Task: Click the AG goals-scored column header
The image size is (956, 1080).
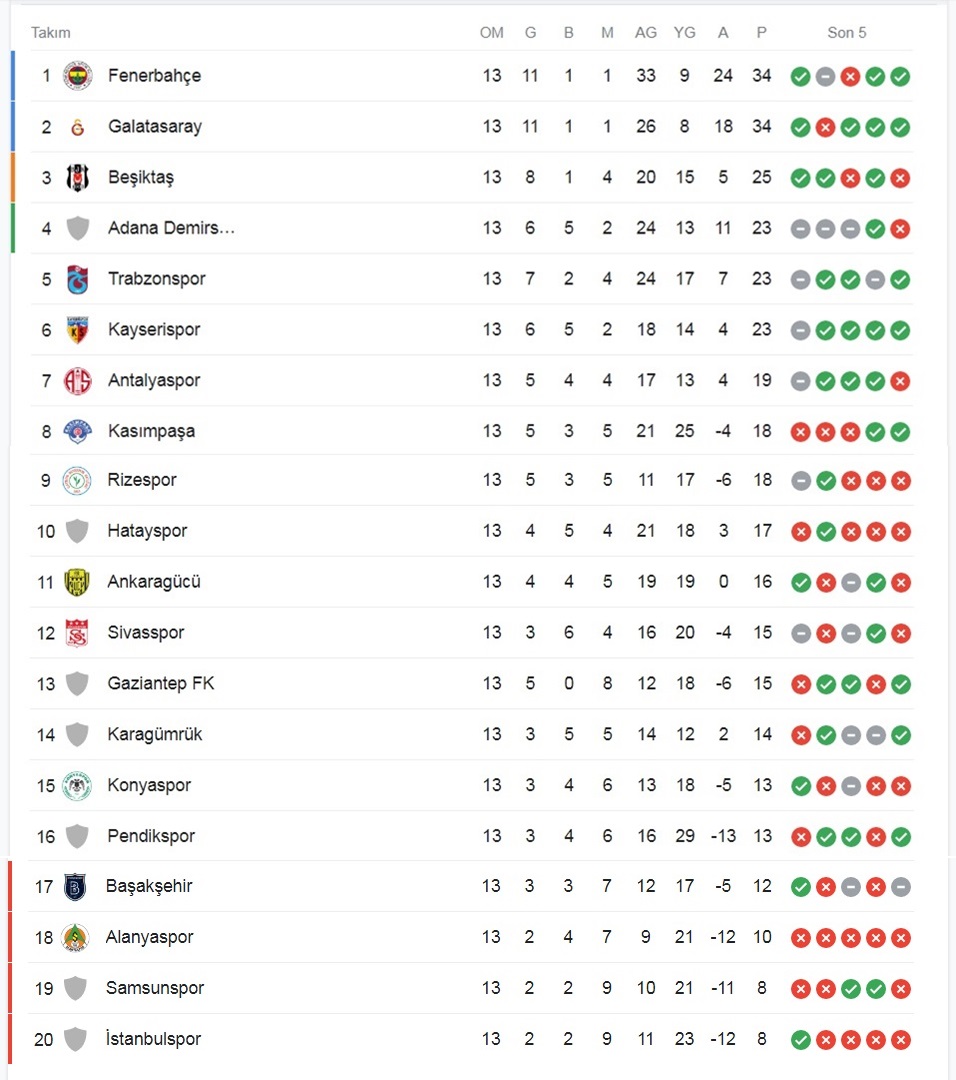Action: [x=645, y=32]
